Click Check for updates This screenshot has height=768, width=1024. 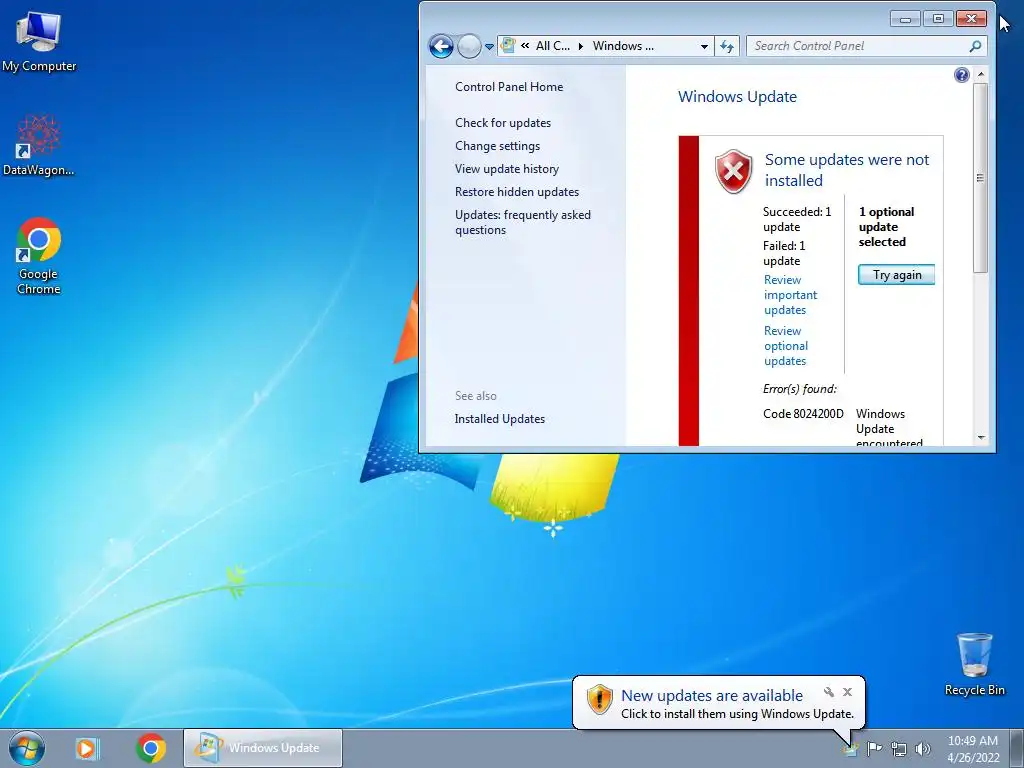(503, 123)
